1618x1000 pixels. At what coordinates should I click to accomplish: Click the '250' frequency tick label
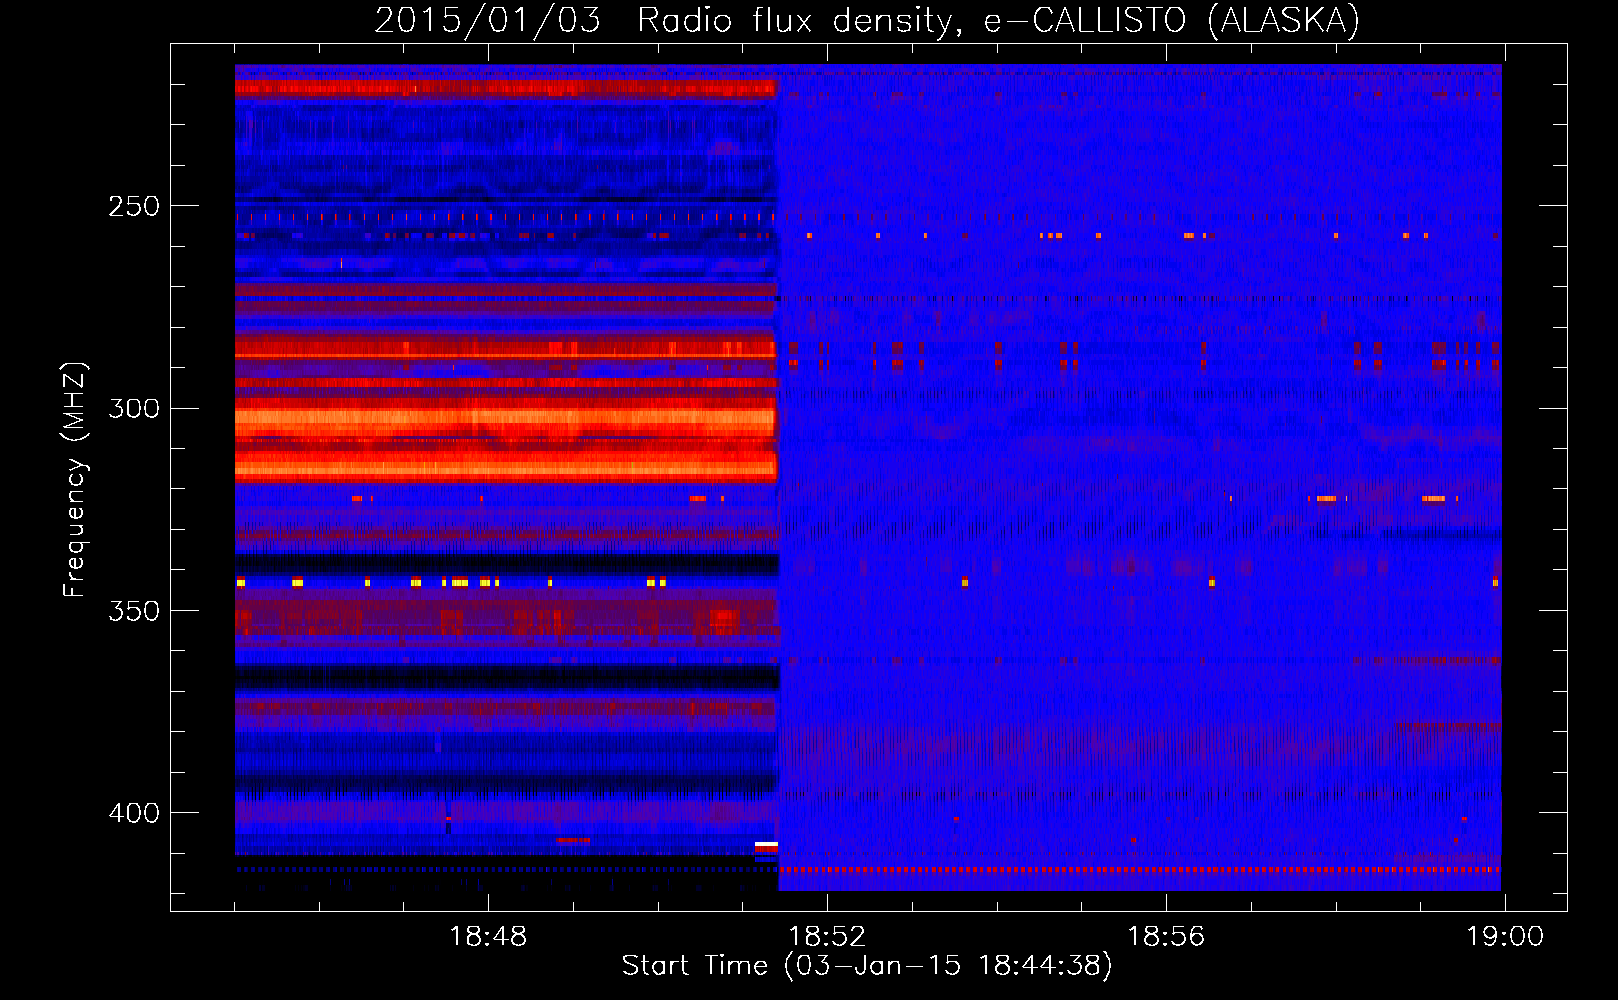tap(134, 206)
